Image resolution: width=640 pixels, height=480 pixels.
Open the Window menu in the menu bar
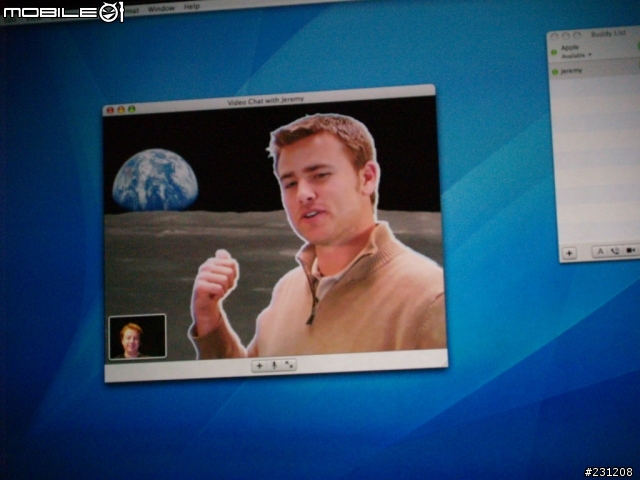161,9
